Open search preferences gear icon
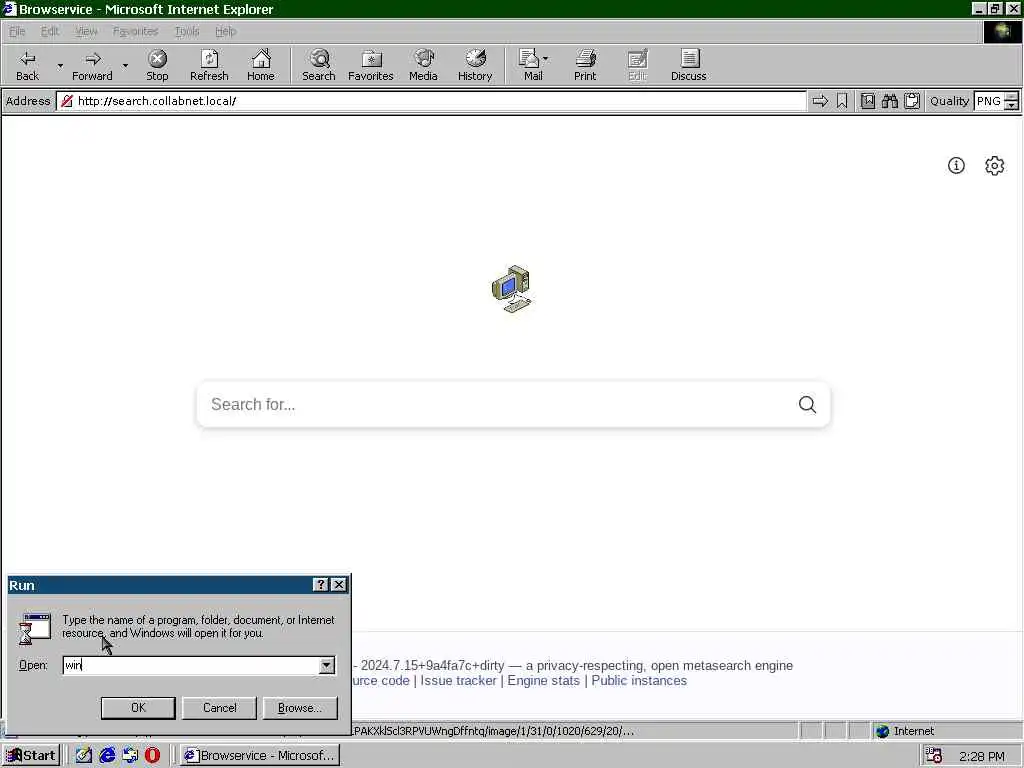This screenshot has width=1024, height=768. [995, 165]
